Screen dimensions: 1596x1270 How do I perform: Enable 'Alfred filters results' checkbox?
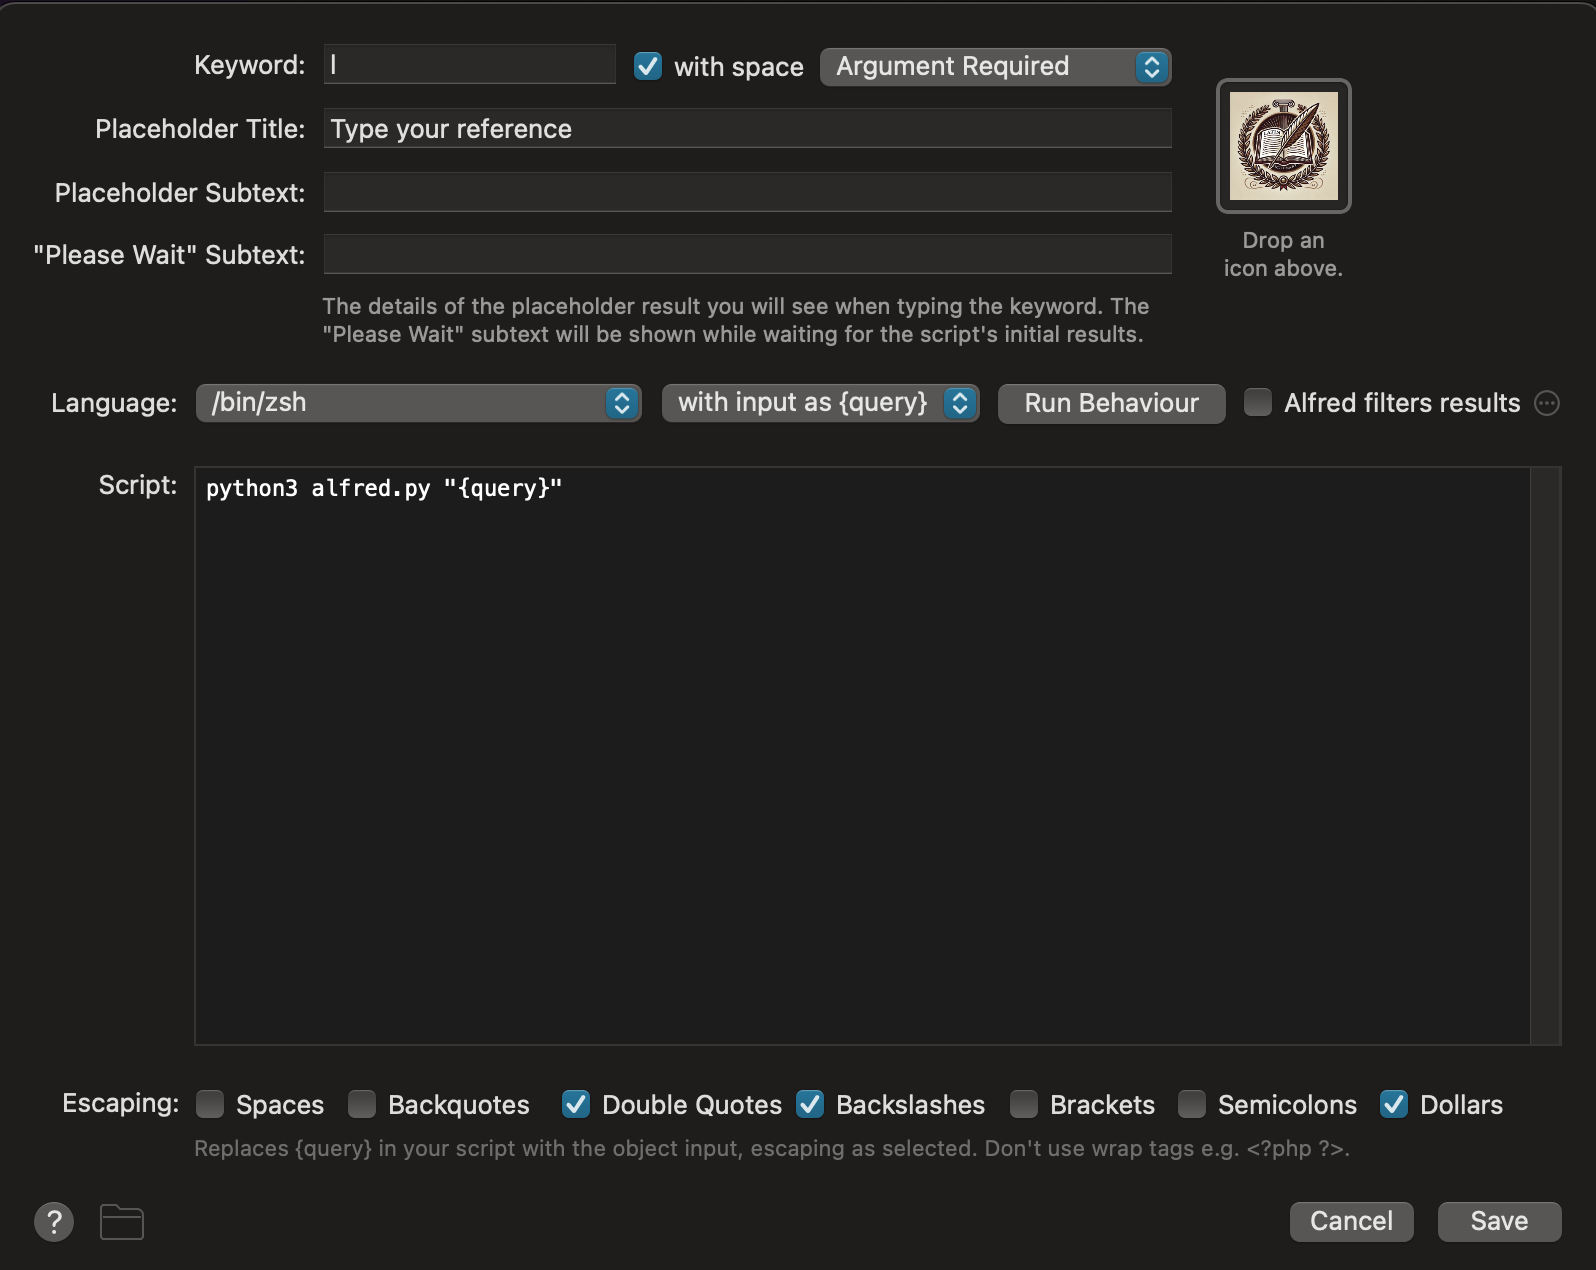pyautogui.click(x=1258, y=402)
